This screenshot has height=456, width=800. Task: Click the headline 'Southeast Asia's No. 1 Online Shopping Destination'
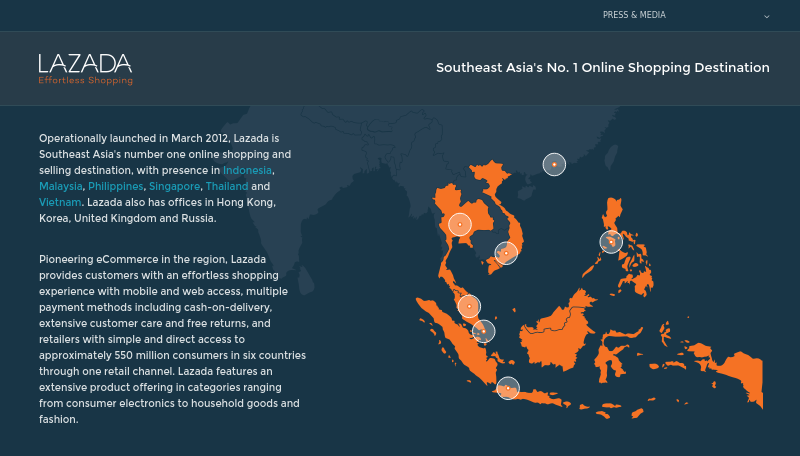coord(603,68)
